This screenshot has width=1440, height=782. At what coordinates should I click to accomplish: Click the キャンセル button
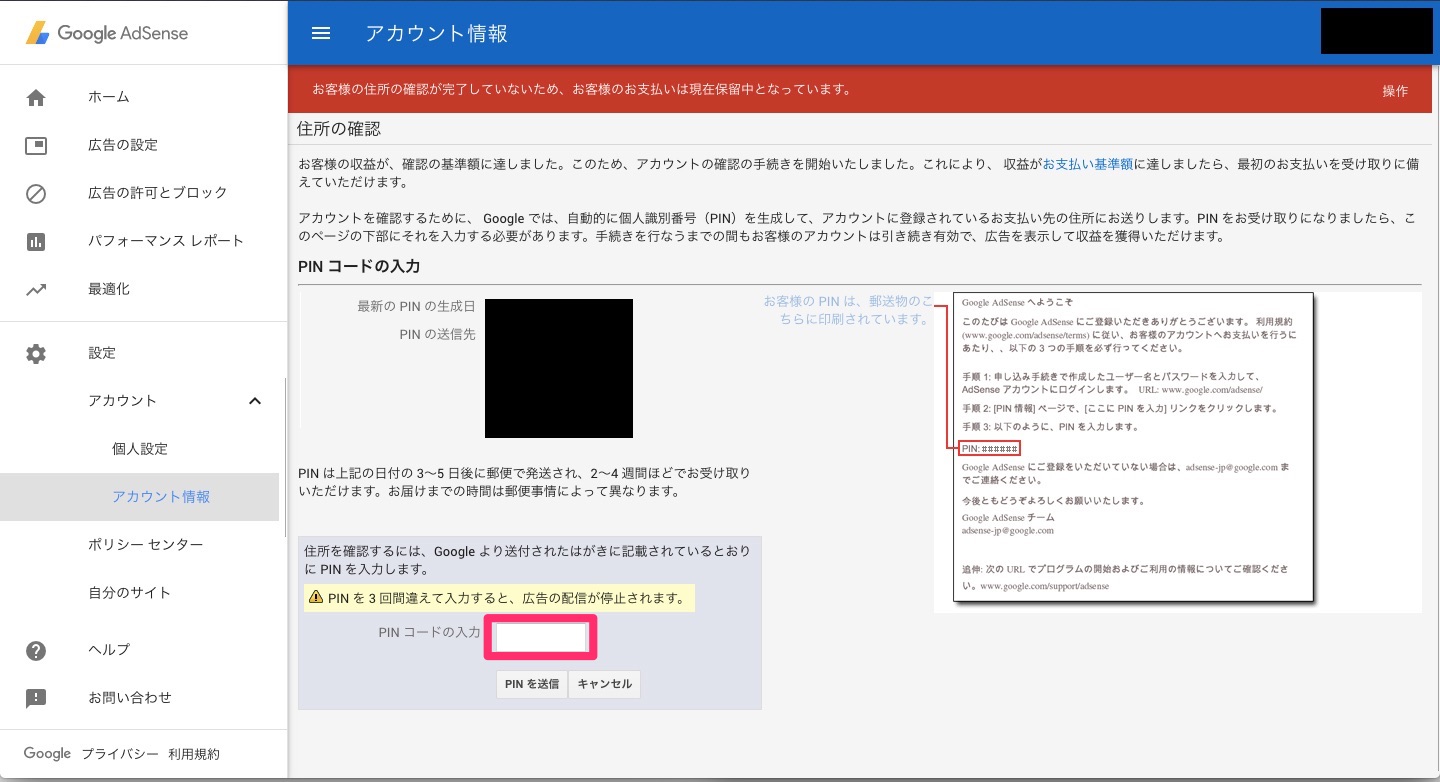point(605,685)
